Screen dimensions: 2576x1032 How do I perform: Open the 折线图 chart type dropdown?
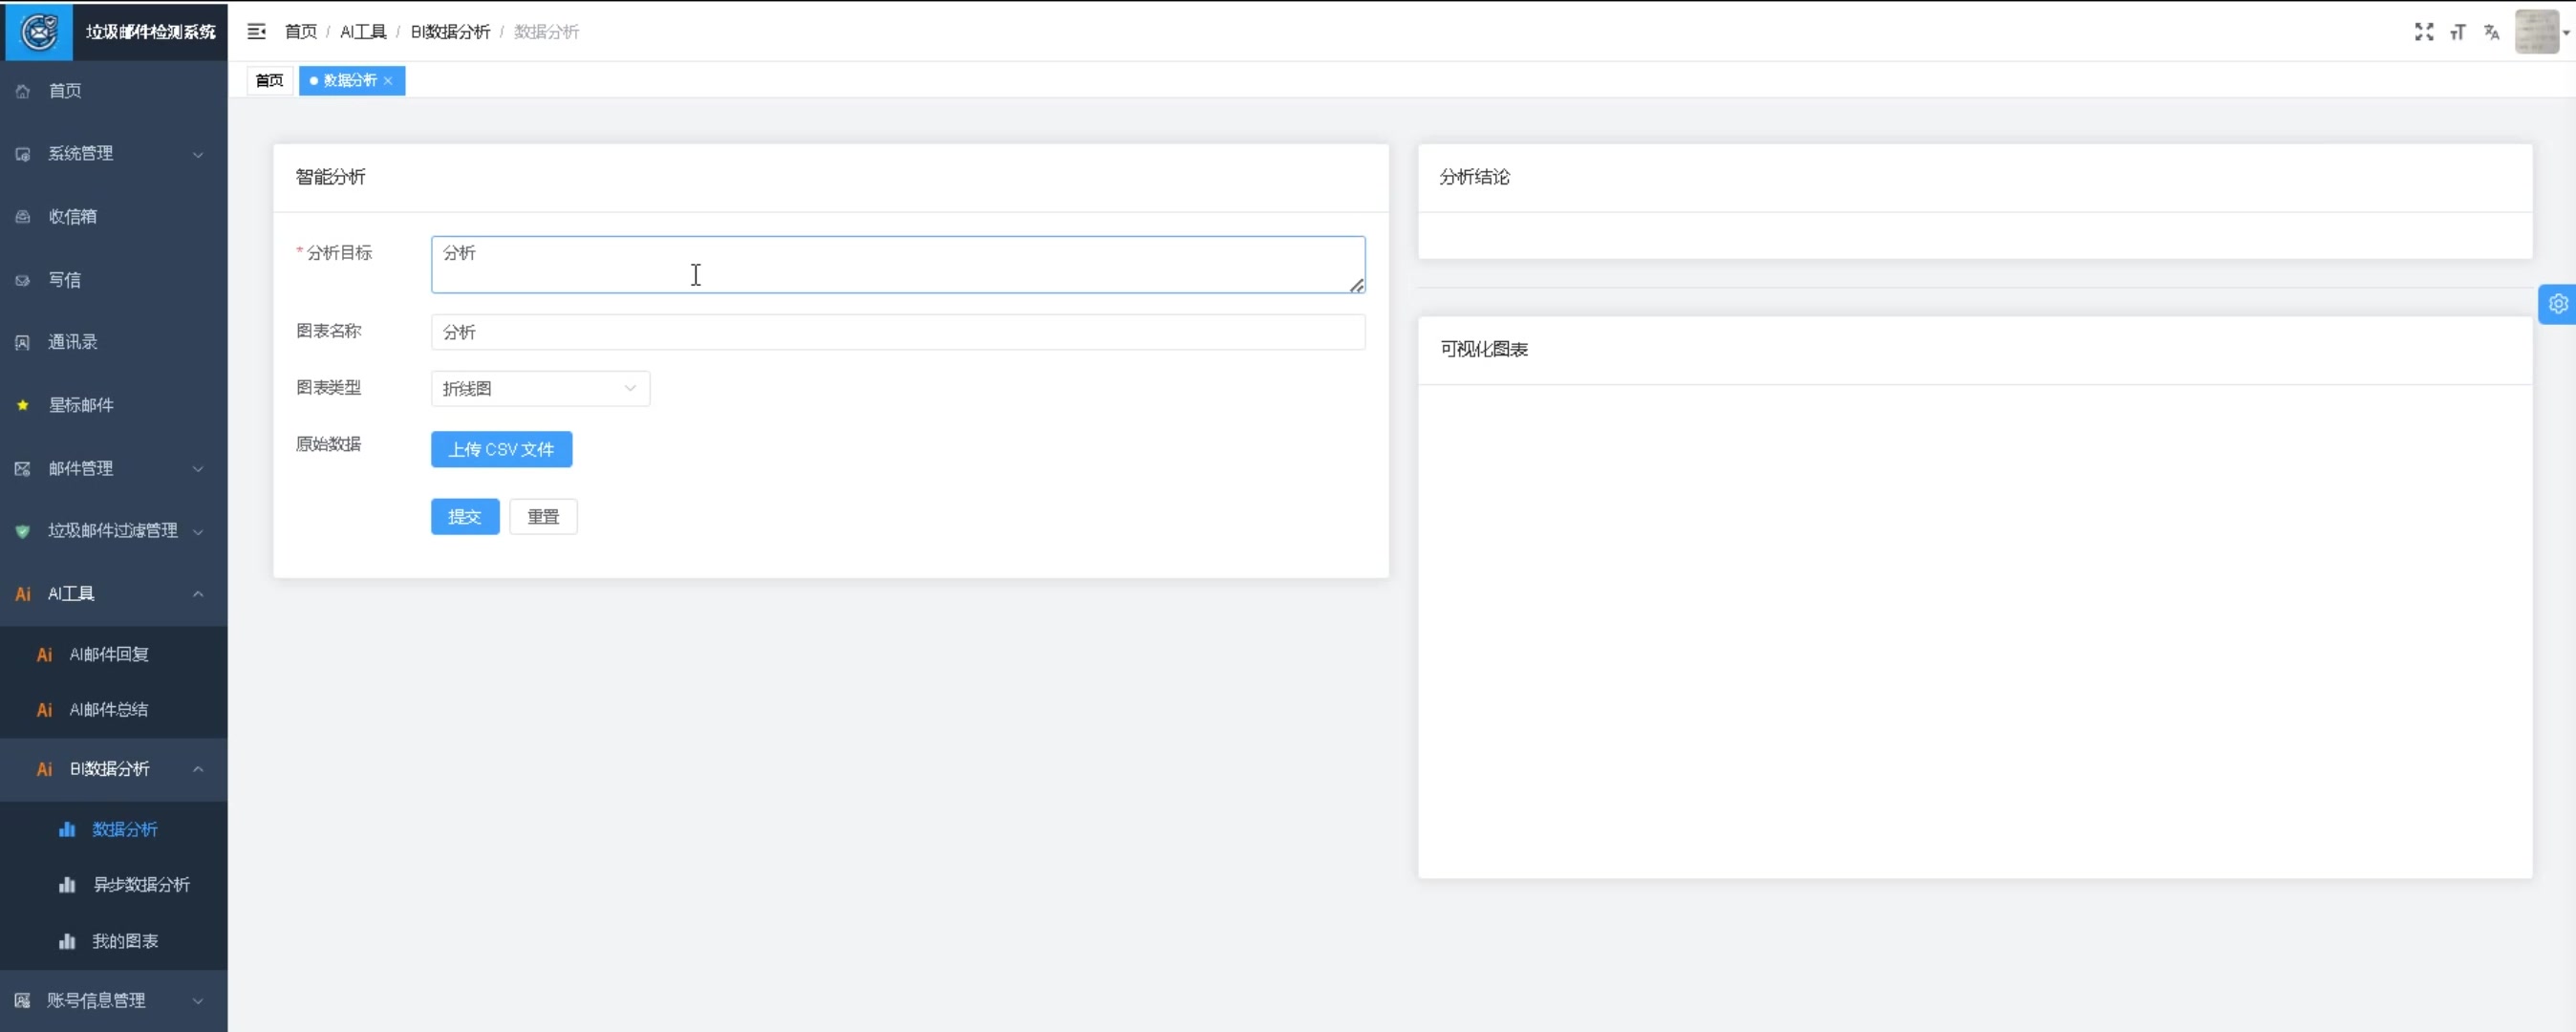[x=540, y=389]
